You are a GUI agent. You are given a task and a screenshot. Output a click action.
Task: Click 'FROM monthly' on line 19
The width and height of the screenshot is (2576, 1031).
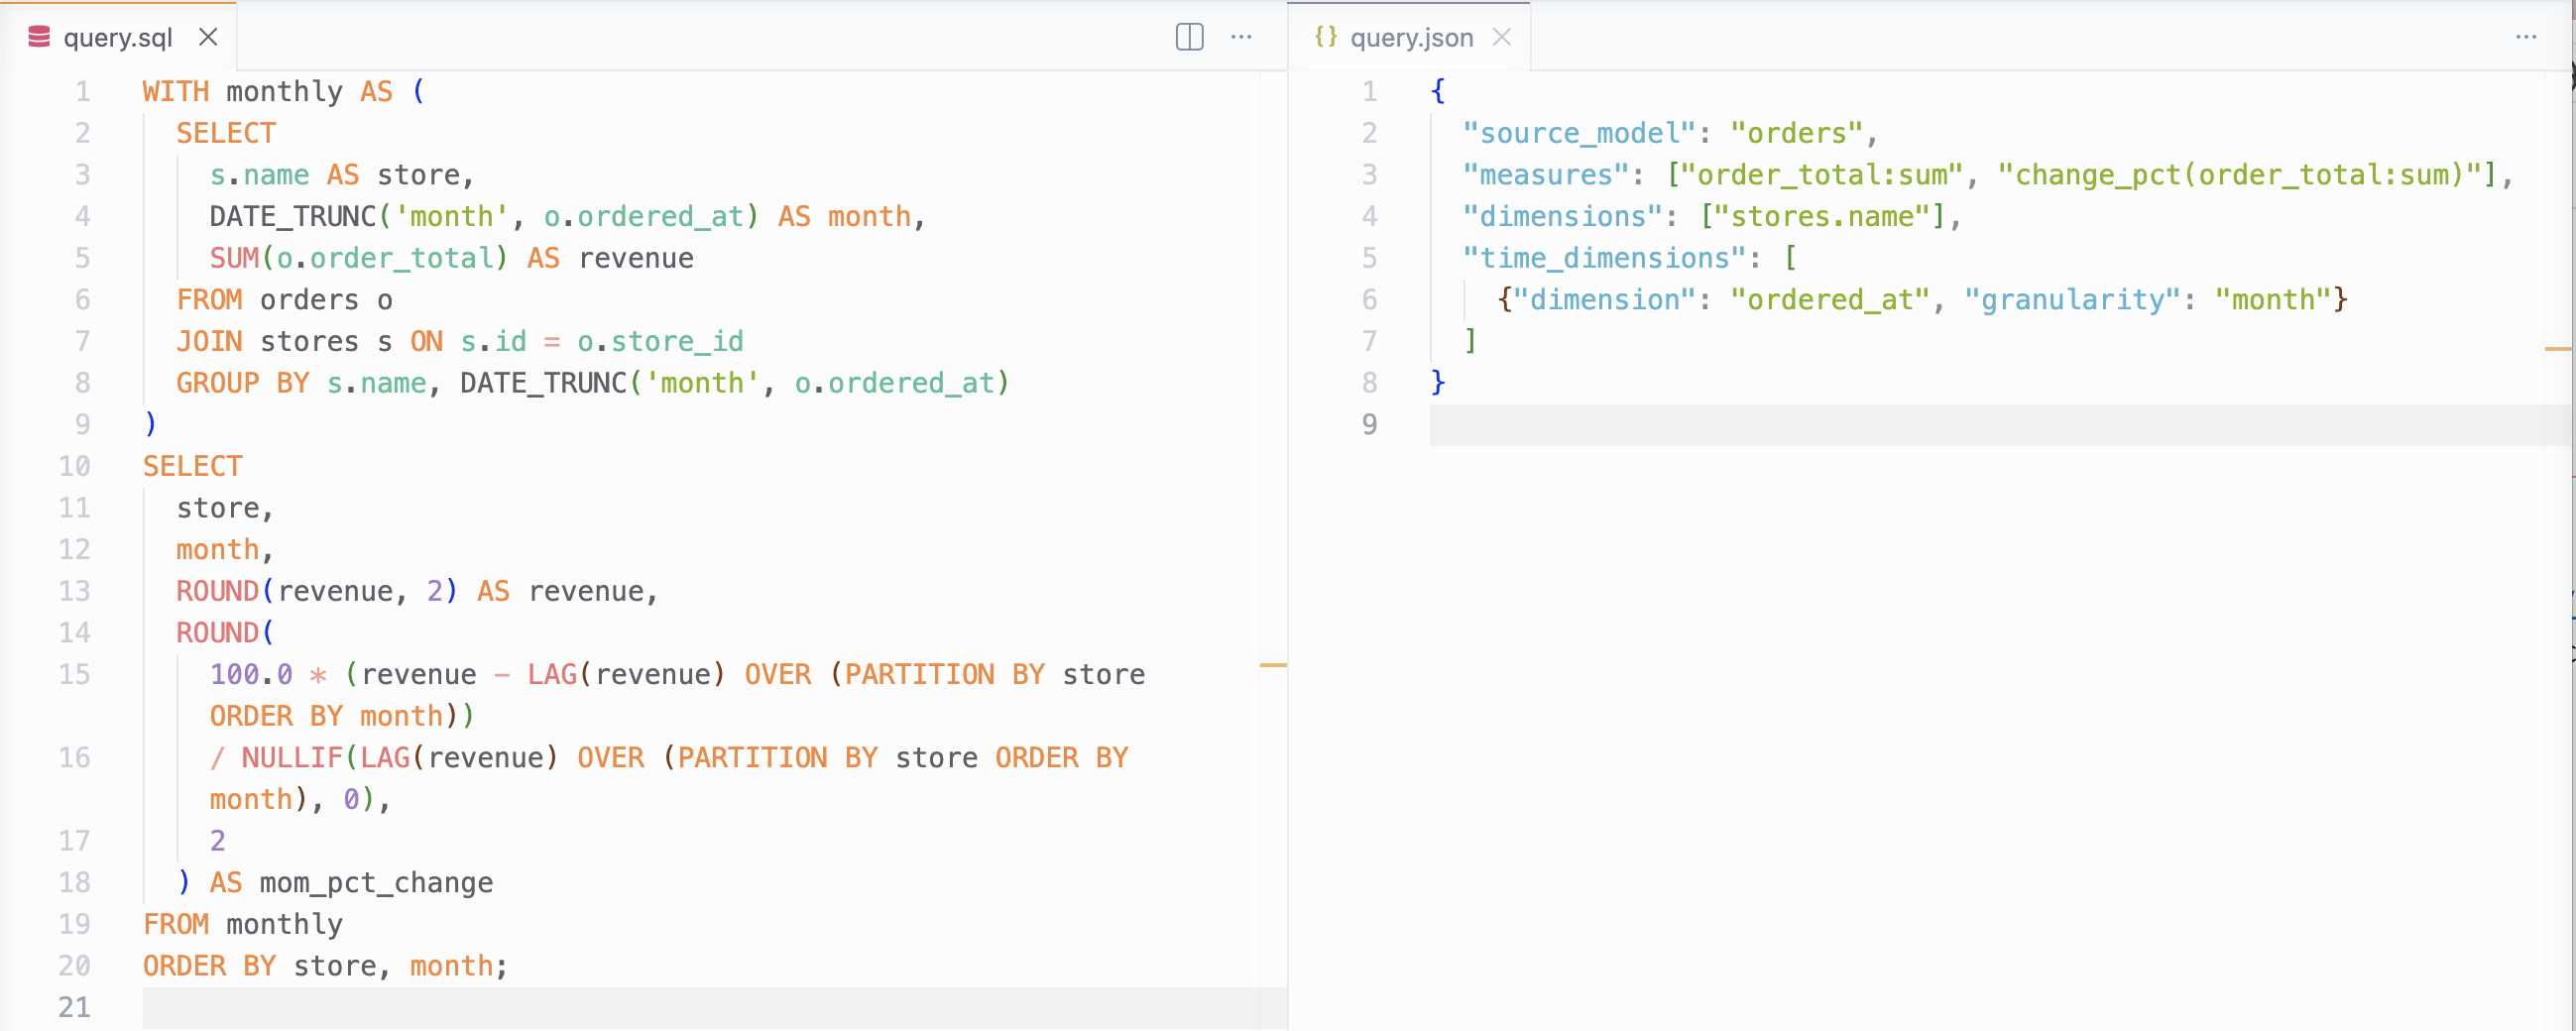242,924
